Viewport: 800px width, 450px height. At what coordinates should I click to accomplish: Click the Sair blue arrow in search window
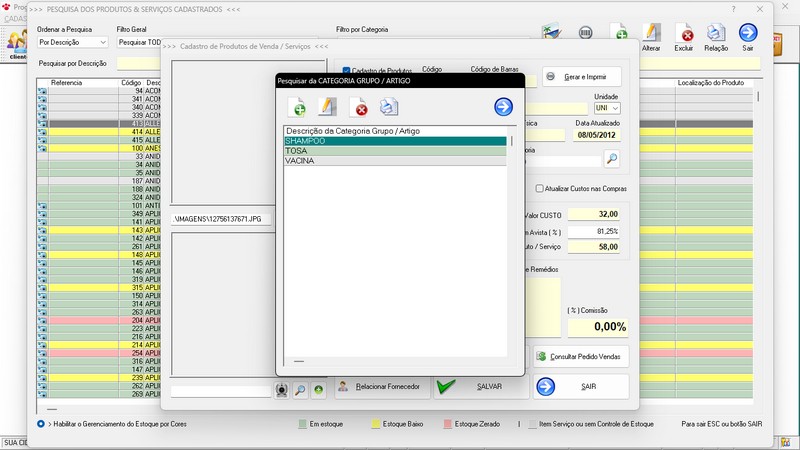tap(747, 37)
